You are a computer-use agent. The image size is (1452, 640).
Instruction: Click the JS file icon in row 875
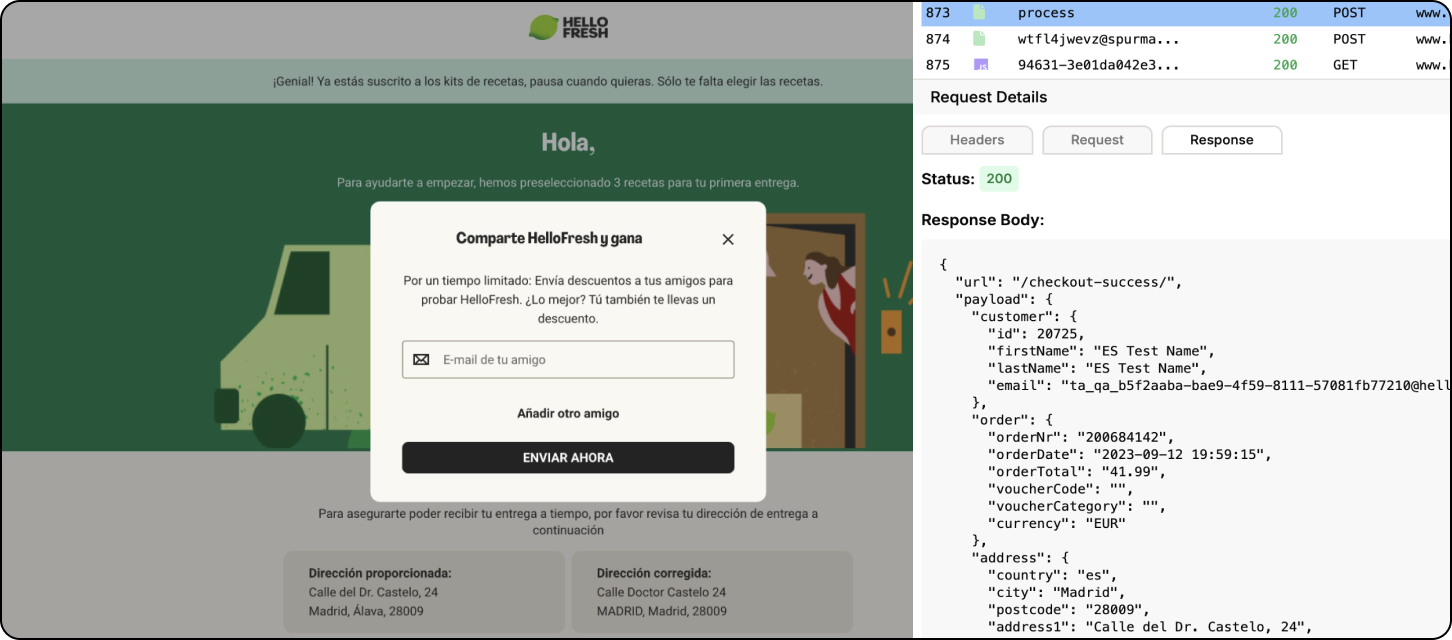981,65
